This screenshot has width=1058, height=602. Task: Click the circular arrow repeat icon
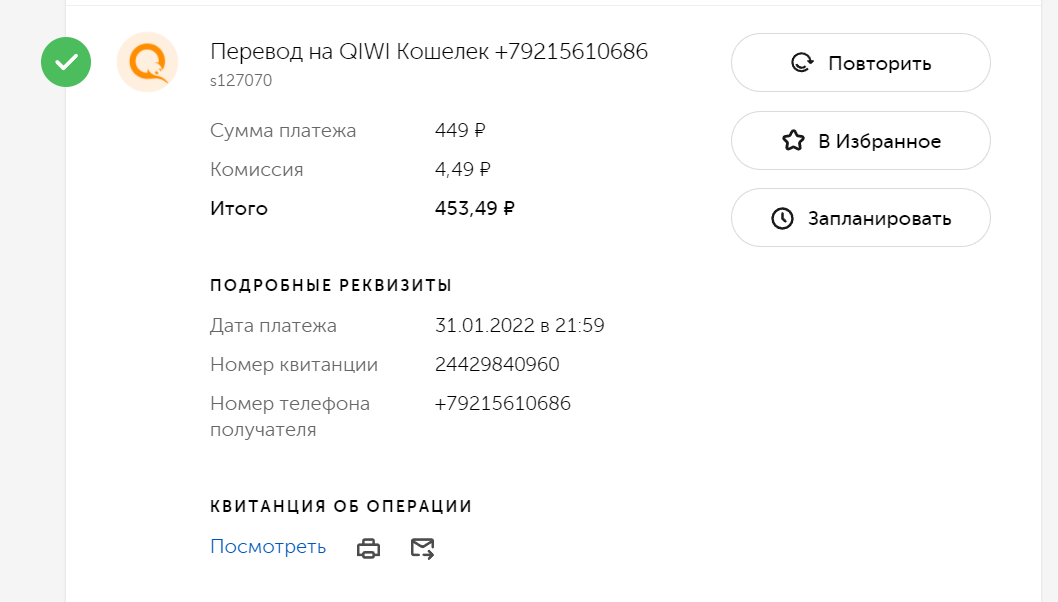802,63
